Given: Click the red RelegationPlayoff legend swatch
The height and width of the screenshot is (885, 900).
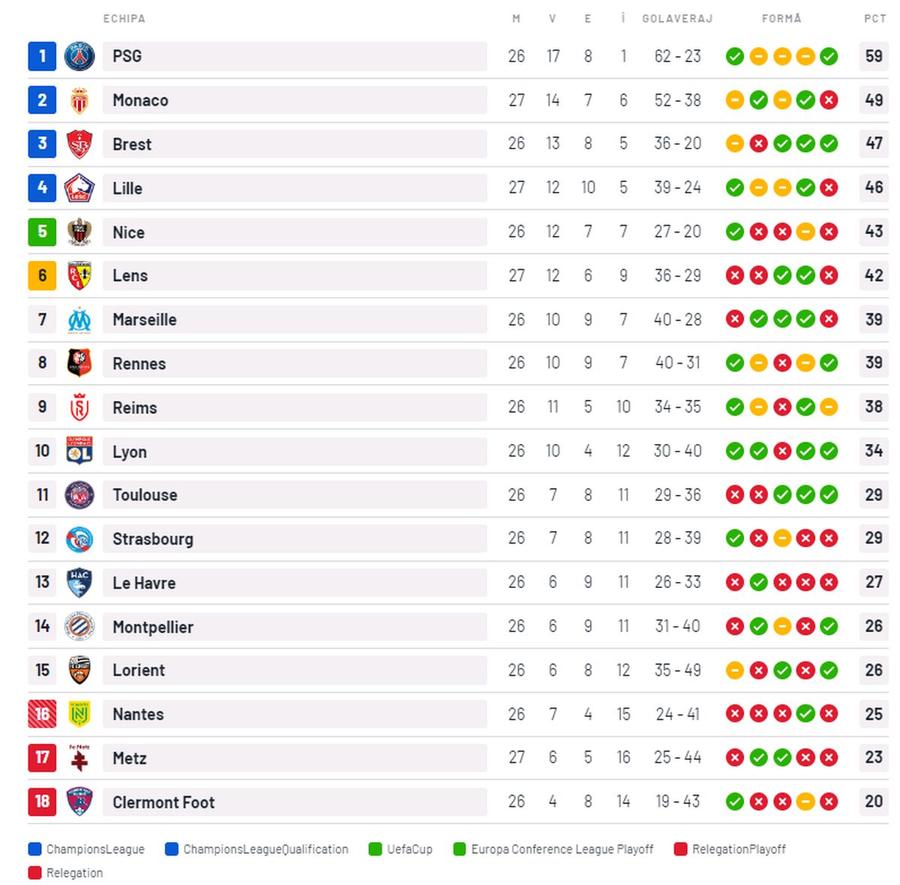Looking at the screenshot, I should click(x=681, y=849).
